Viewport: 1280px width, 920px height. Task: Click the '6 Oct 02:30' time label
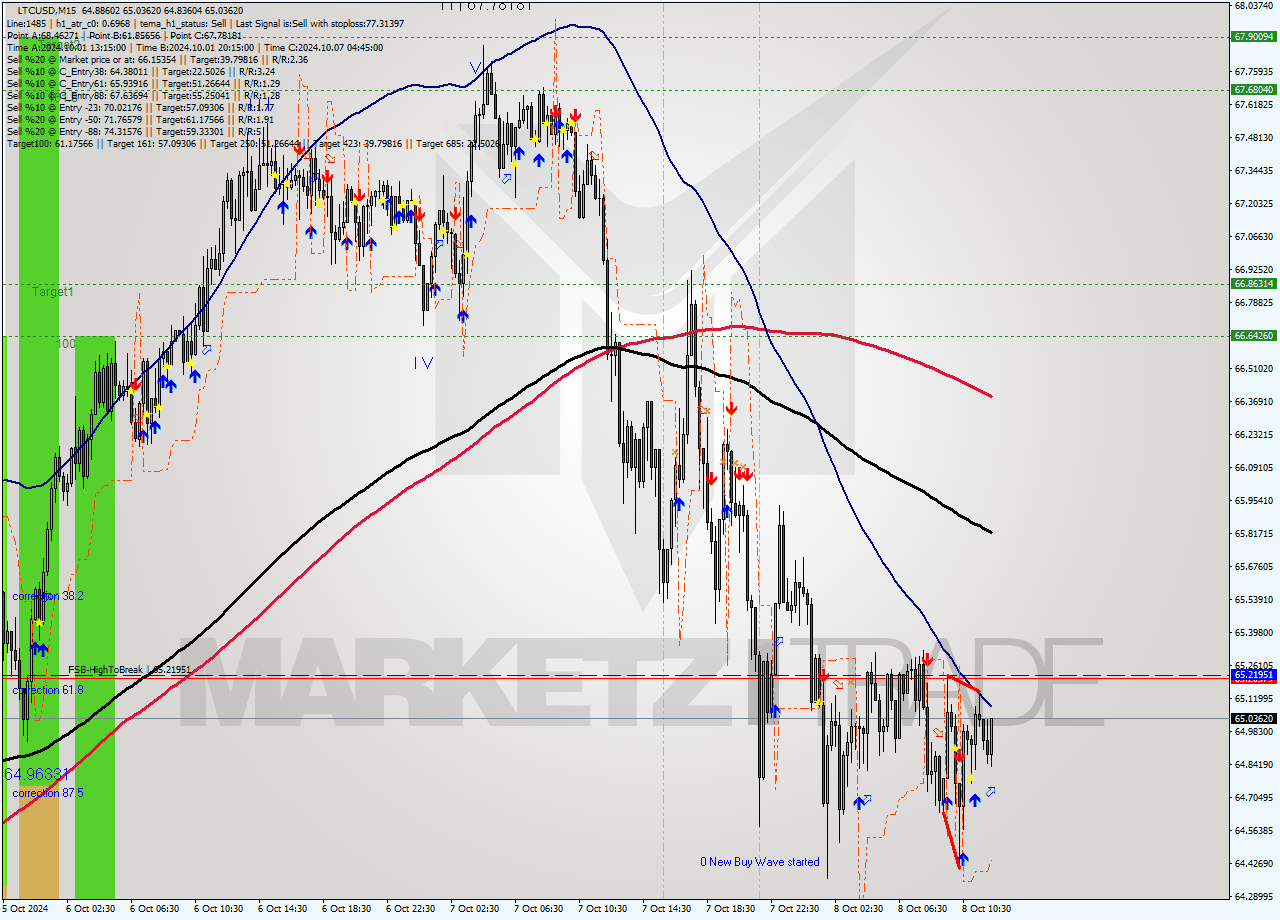[90, 909]
